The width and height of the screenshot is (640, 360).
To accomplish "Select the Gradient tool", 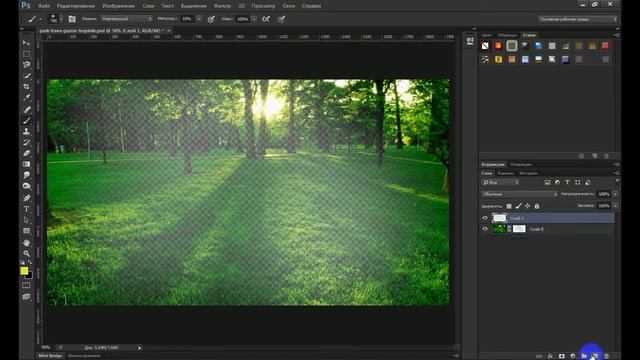I will coord(27,164).
